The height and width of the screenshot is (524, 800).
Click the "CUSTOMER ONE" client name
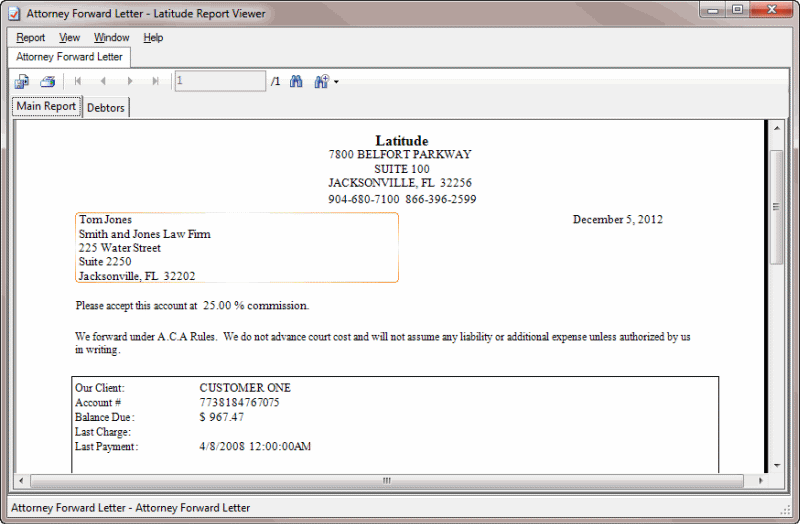pyautogui.click(x=245, y=388)
